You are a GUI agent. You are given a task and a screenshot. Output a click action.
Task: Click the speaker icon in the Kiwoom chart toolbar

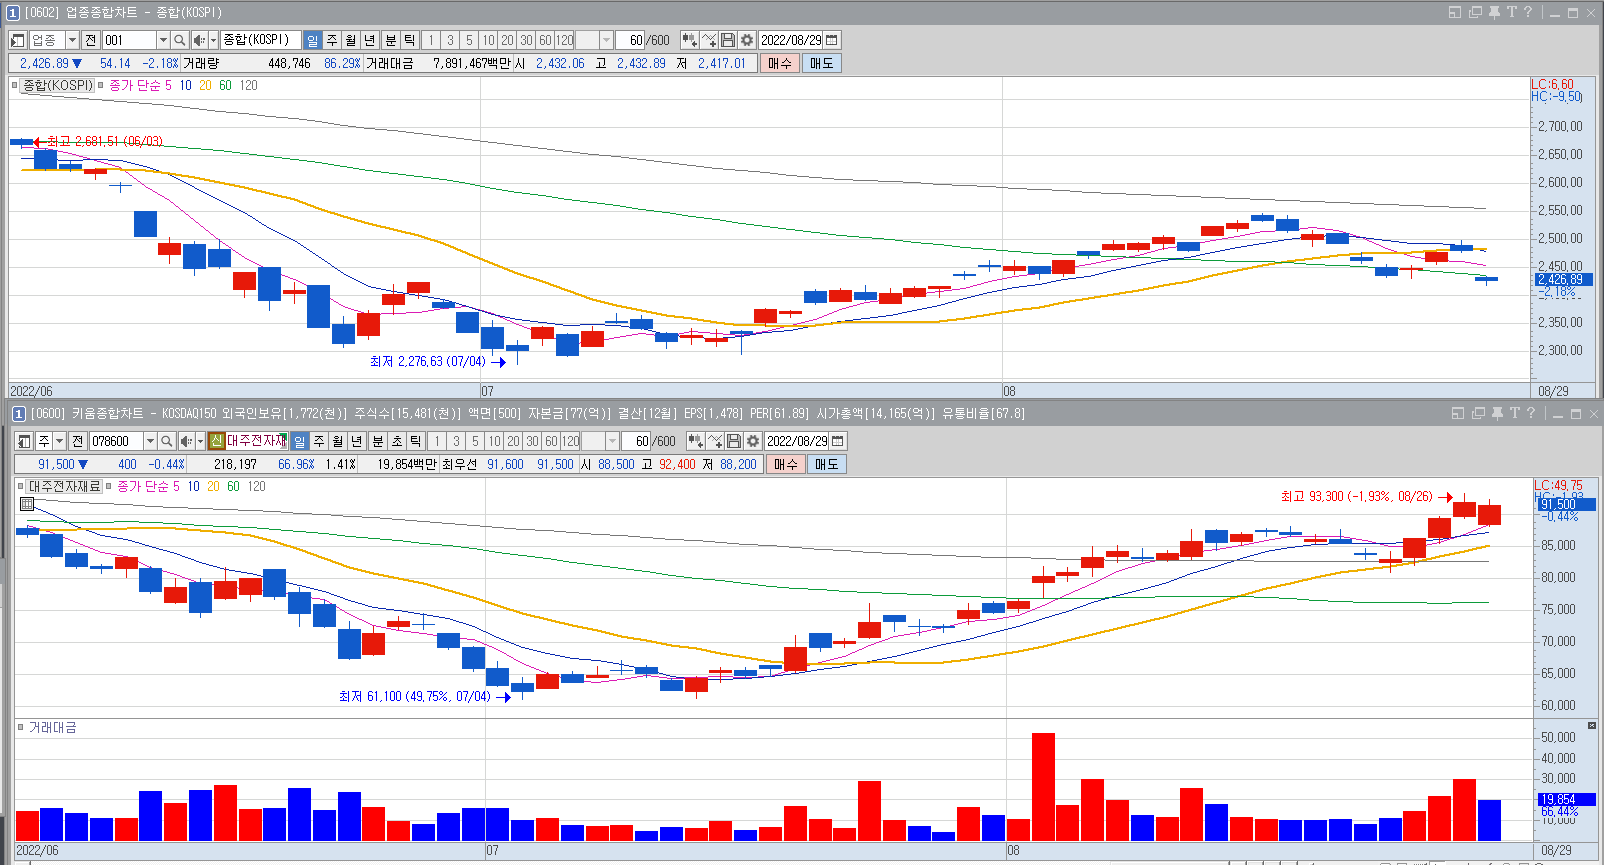(x=186, y=441)
